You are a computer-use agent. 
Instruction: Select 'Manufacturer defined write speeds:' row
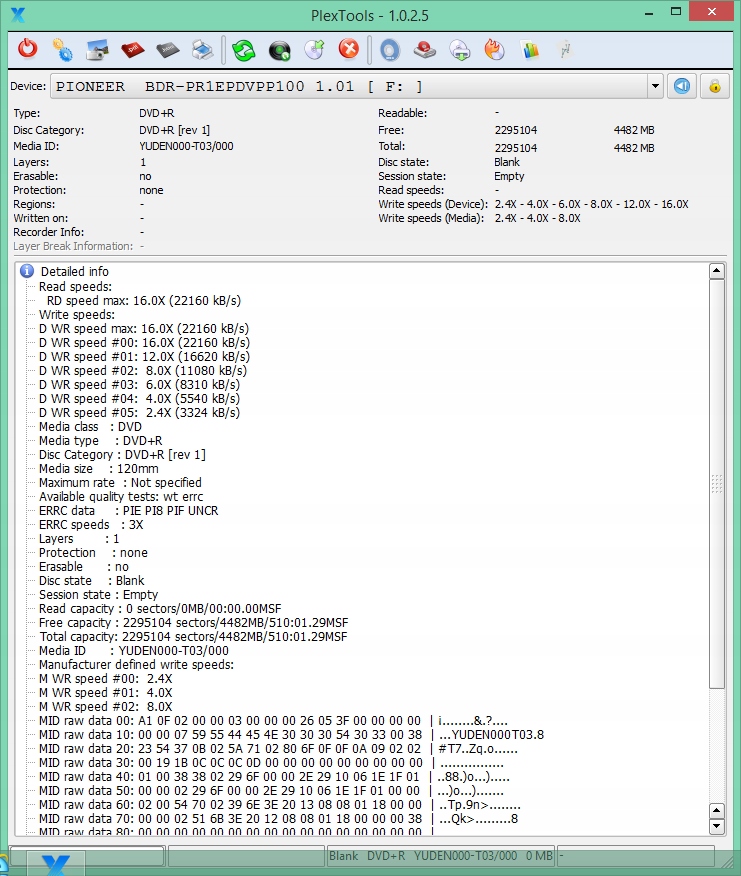136,664
